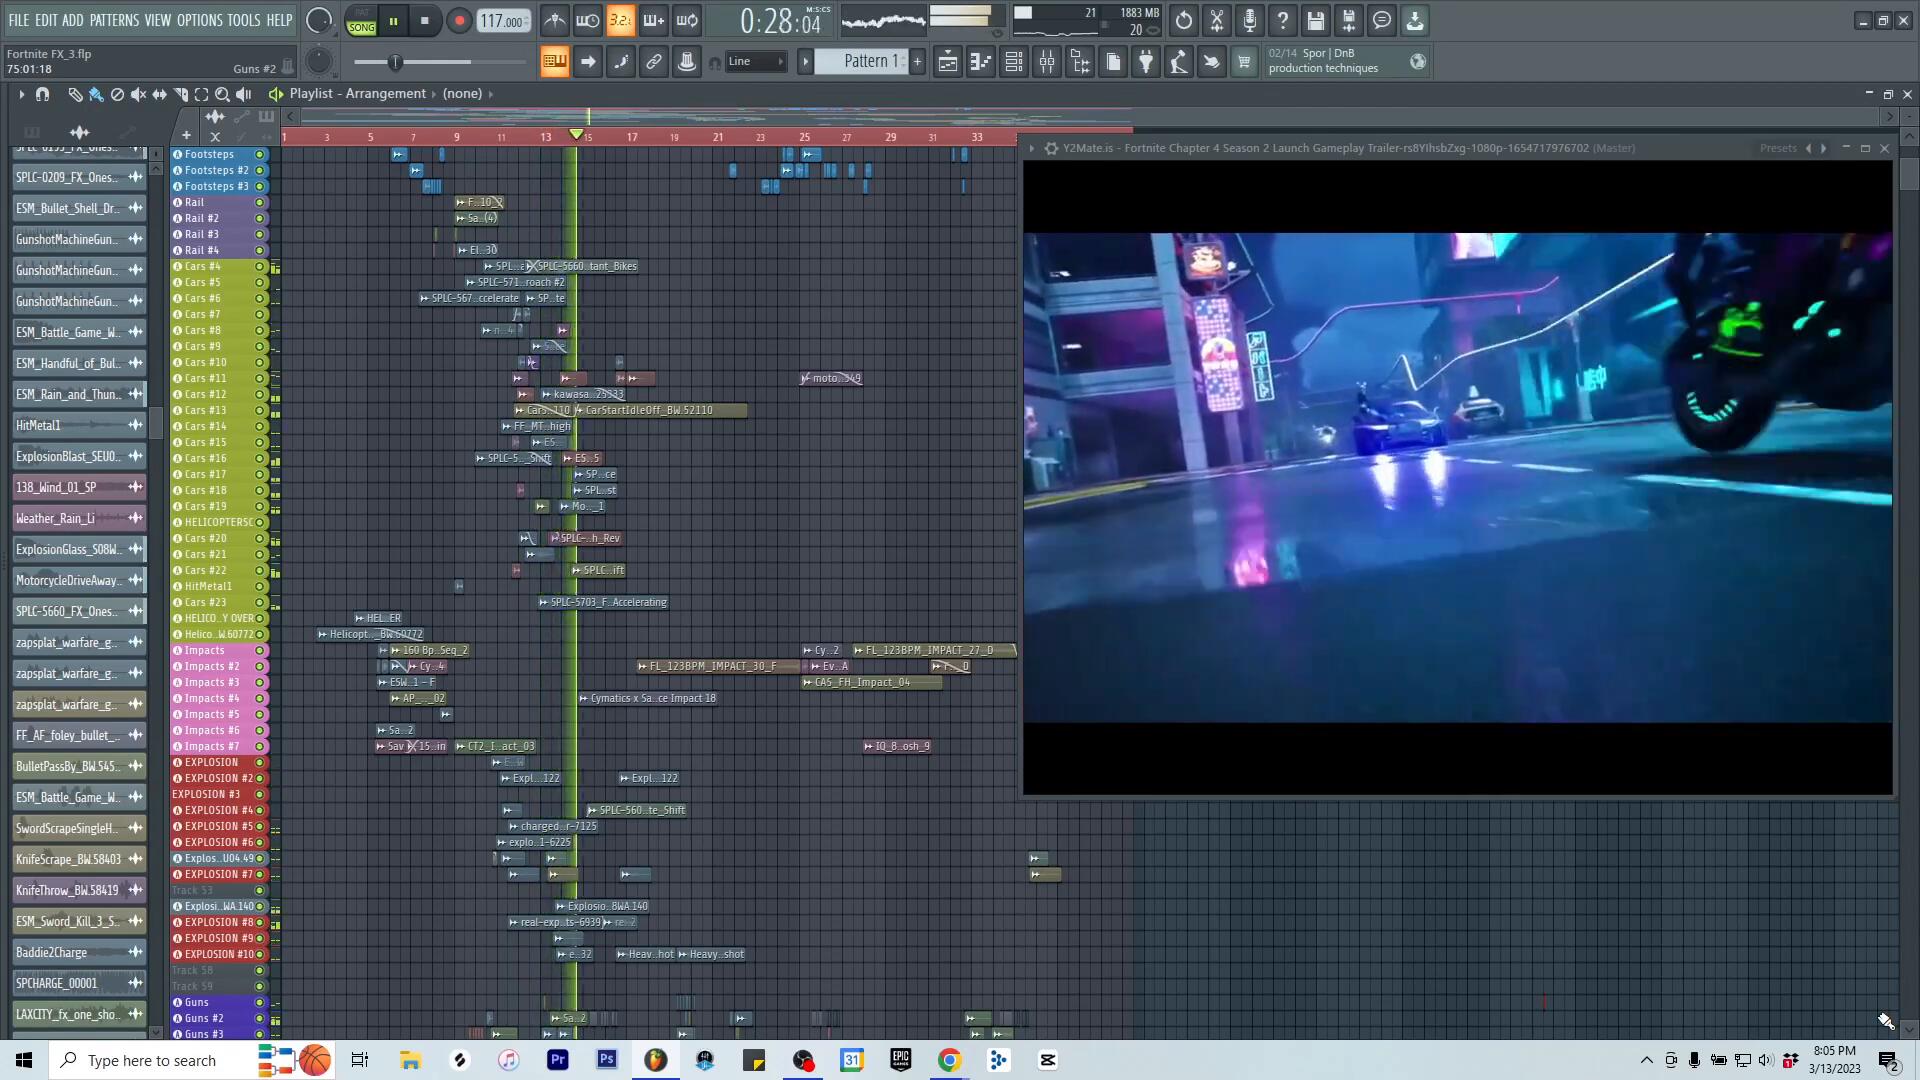1920x1080 pixels.
Task: Toggle mute on Impacts #2 track
Action: click(260, 667)
